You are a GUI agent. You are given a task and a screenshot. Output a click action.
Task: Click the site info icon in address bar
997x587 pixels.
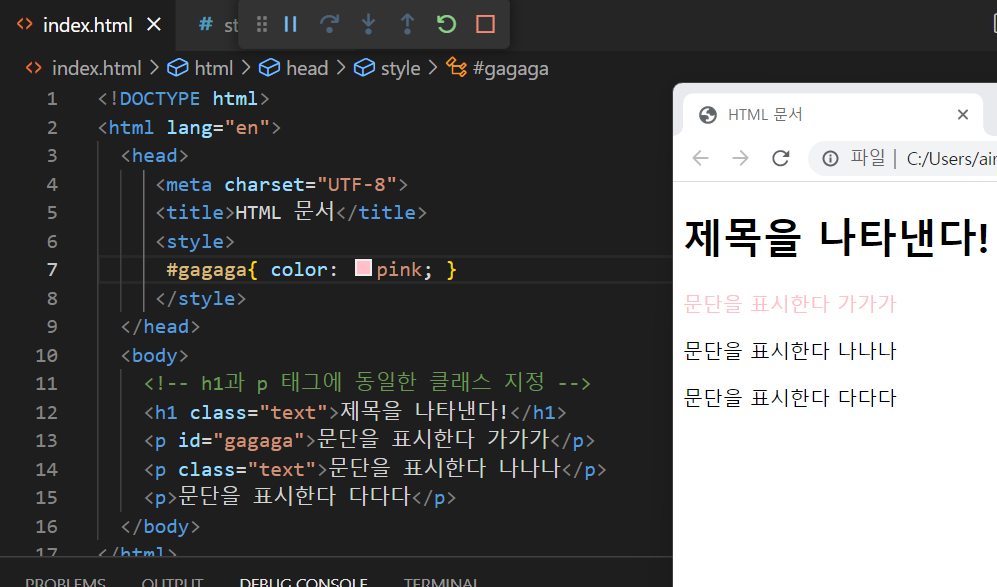(830, 158)
